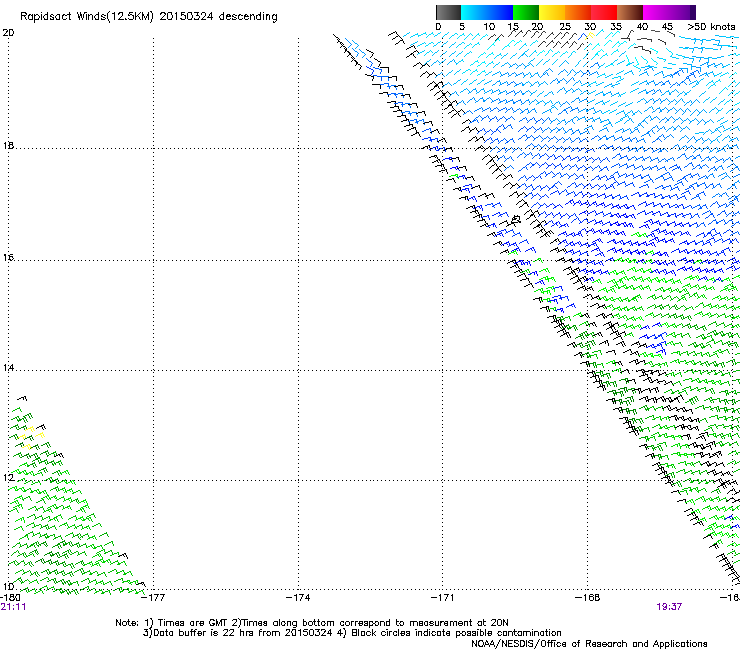Image resolution: width=740 pixels, height=650 pixels.
Task: Click the blue 10-15 knots legend color
Action: tap(500, 12)
